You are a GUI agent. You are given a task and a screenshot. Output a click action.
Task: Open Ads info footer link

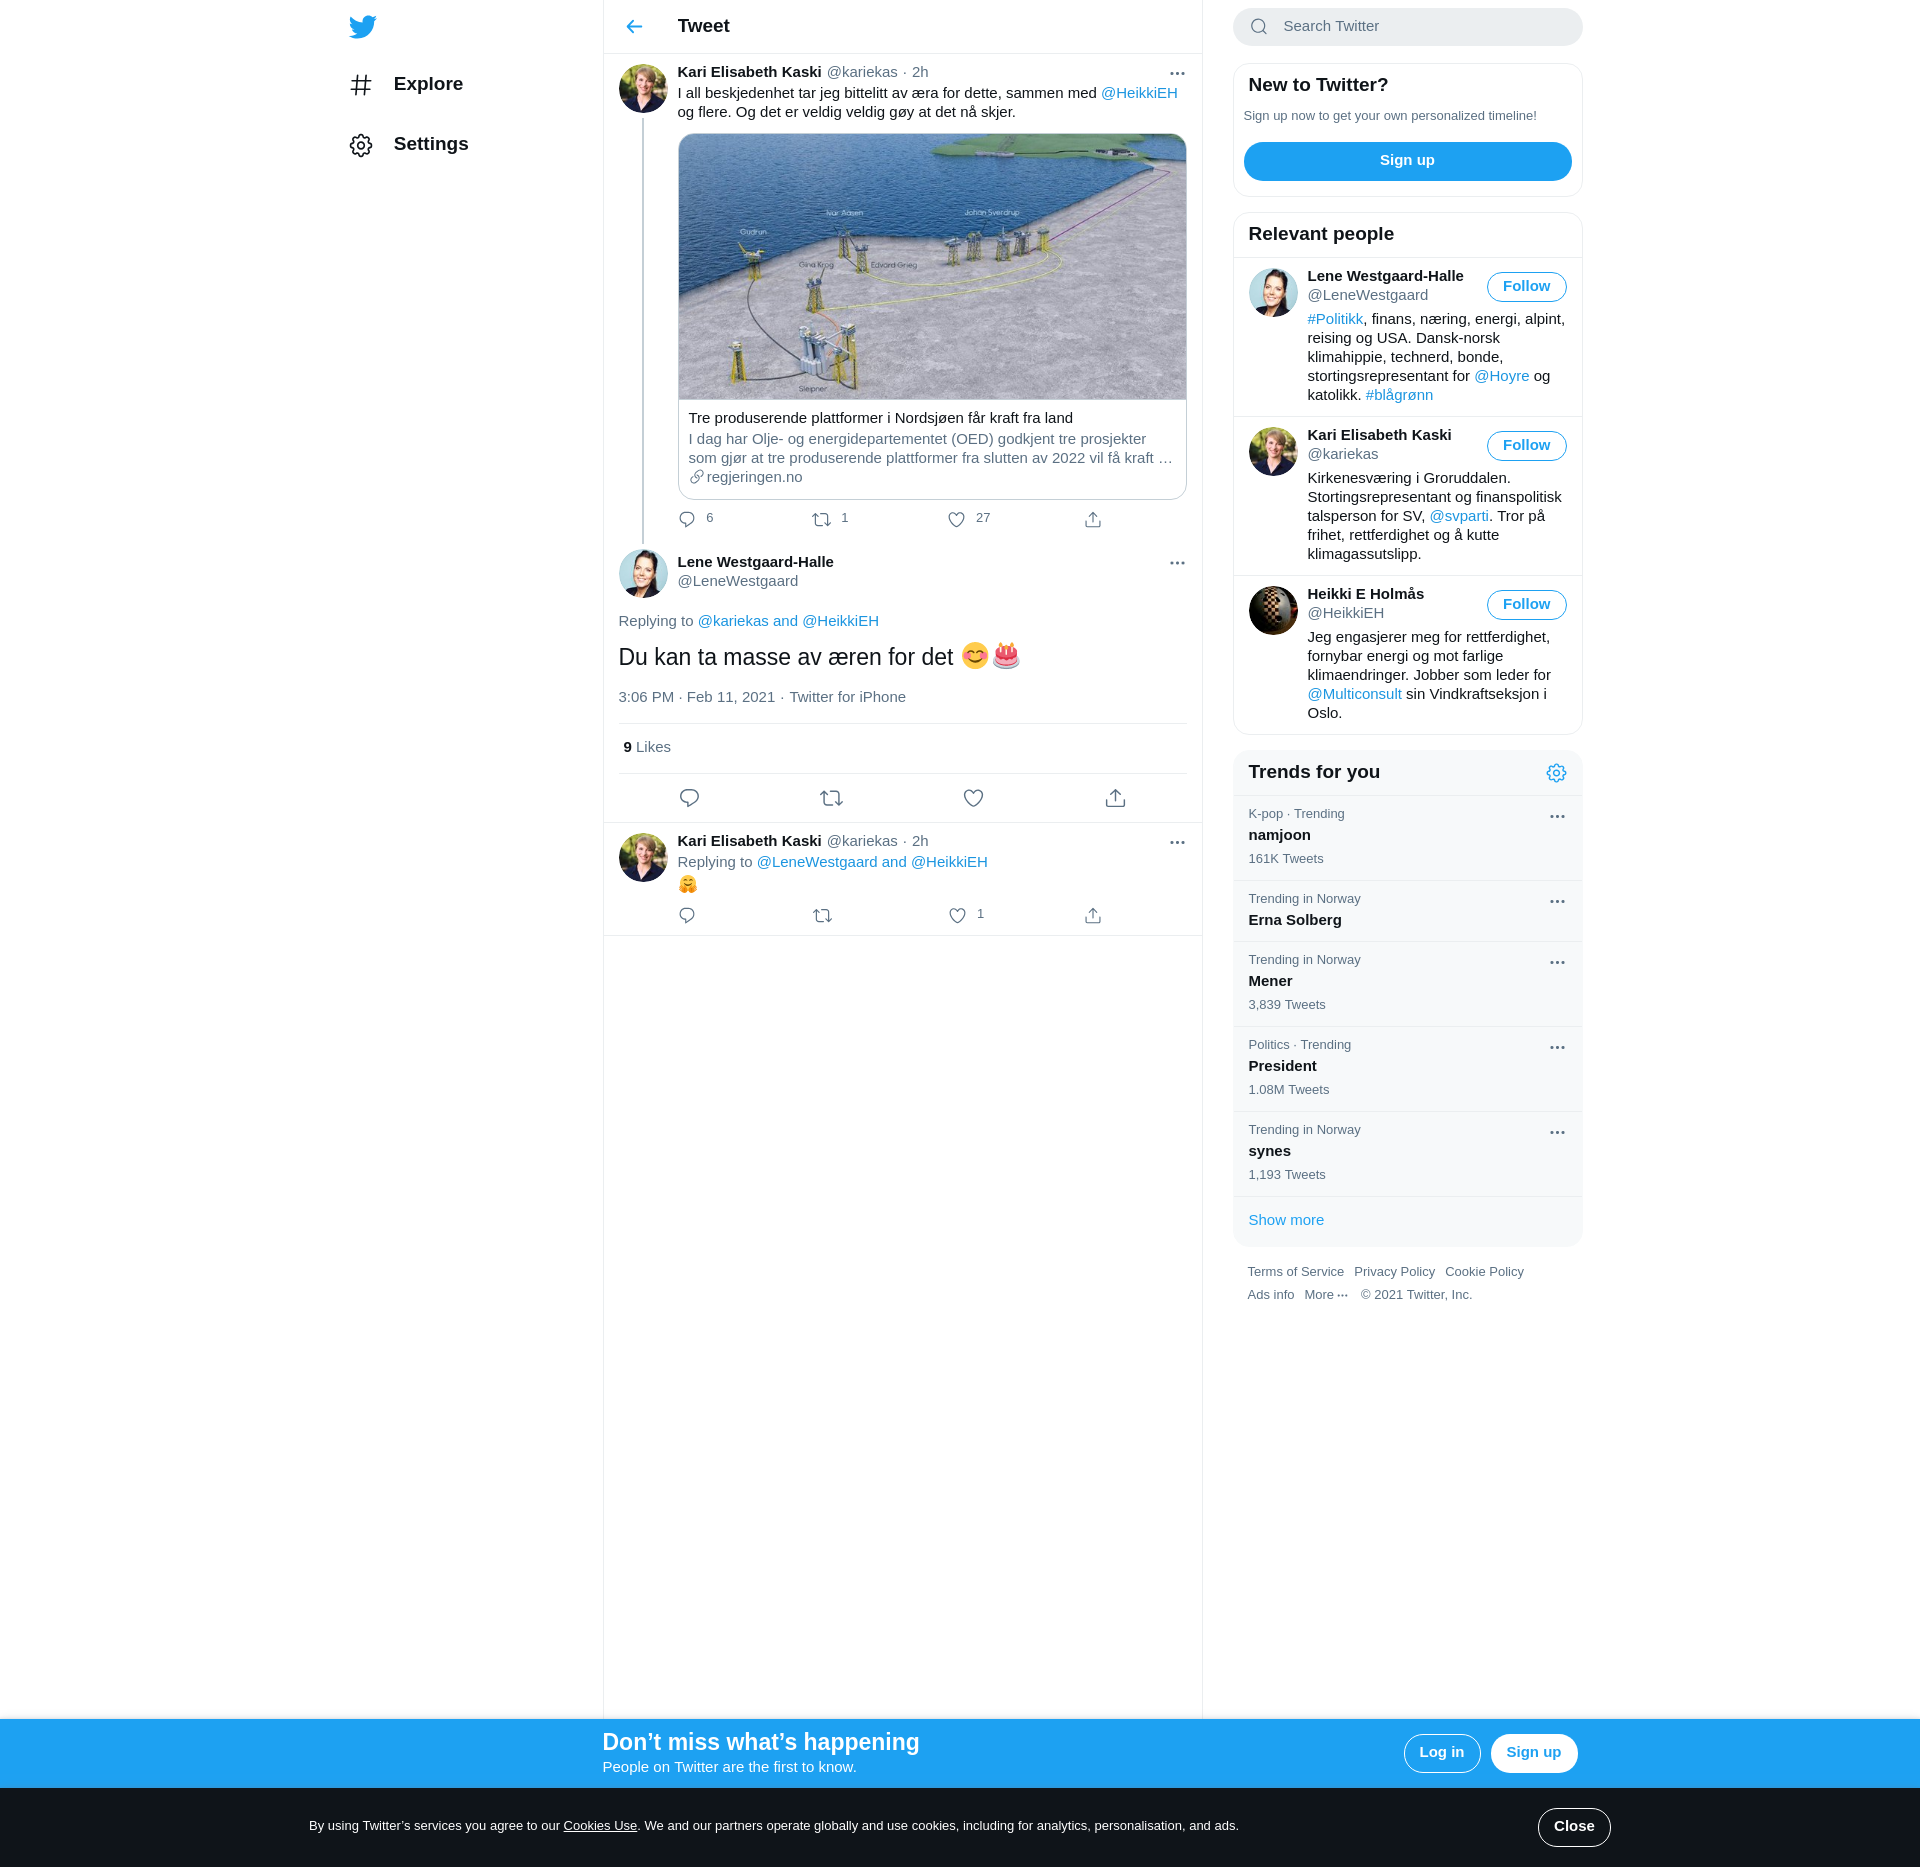[1270, 1295]
